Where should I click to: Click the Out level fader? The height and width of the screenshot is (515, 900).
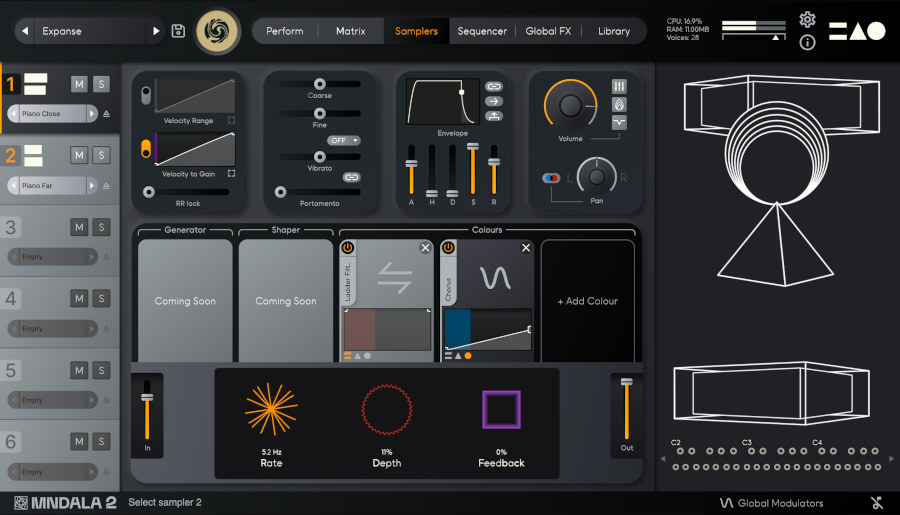tap(626, 409)
